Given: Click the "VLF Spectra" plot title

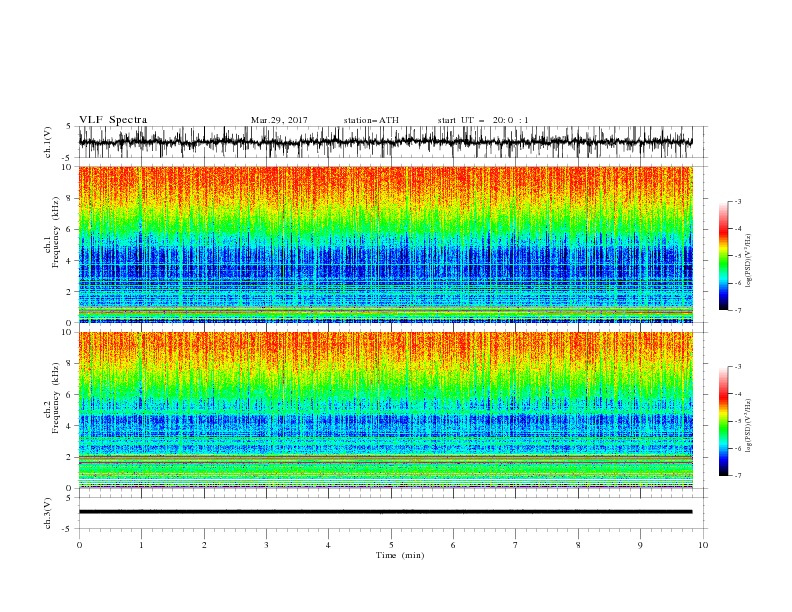Looking at the screenshot, I should [x=113, y=120].
